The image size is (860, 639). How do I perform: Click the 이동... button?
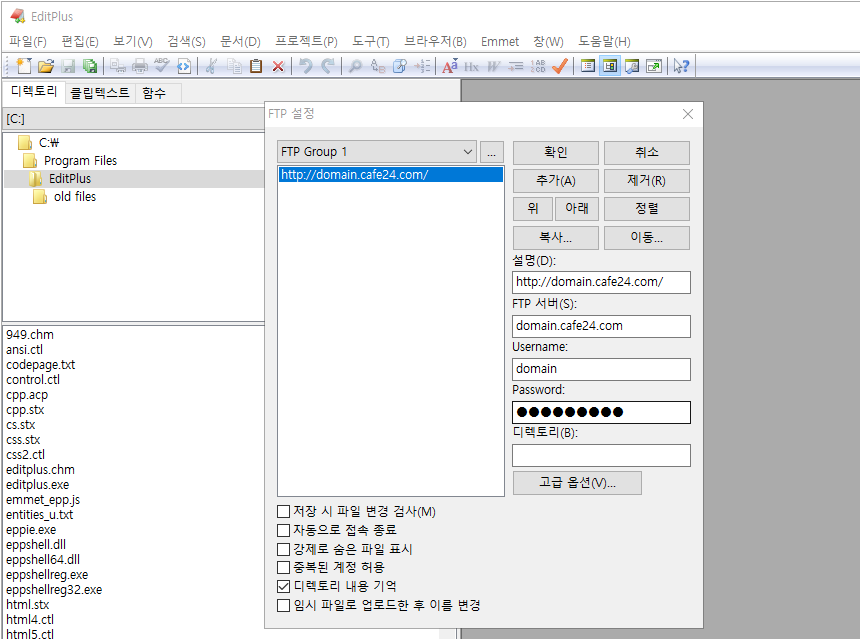point(647,237)
